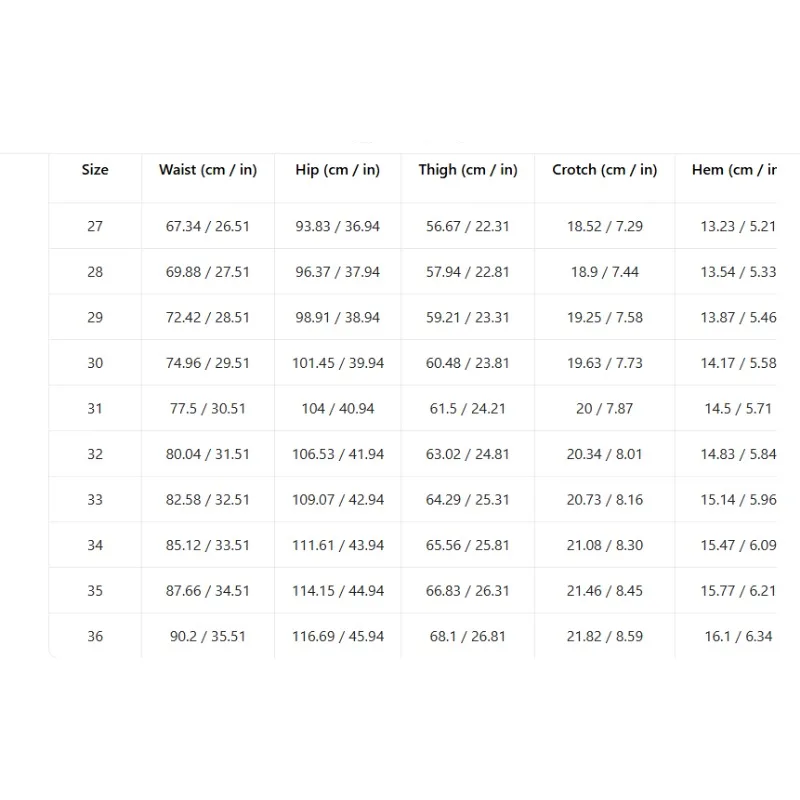Viewport: 800px width, 800px height.
Task: Click the Size column header
Action: click(95, 170)
